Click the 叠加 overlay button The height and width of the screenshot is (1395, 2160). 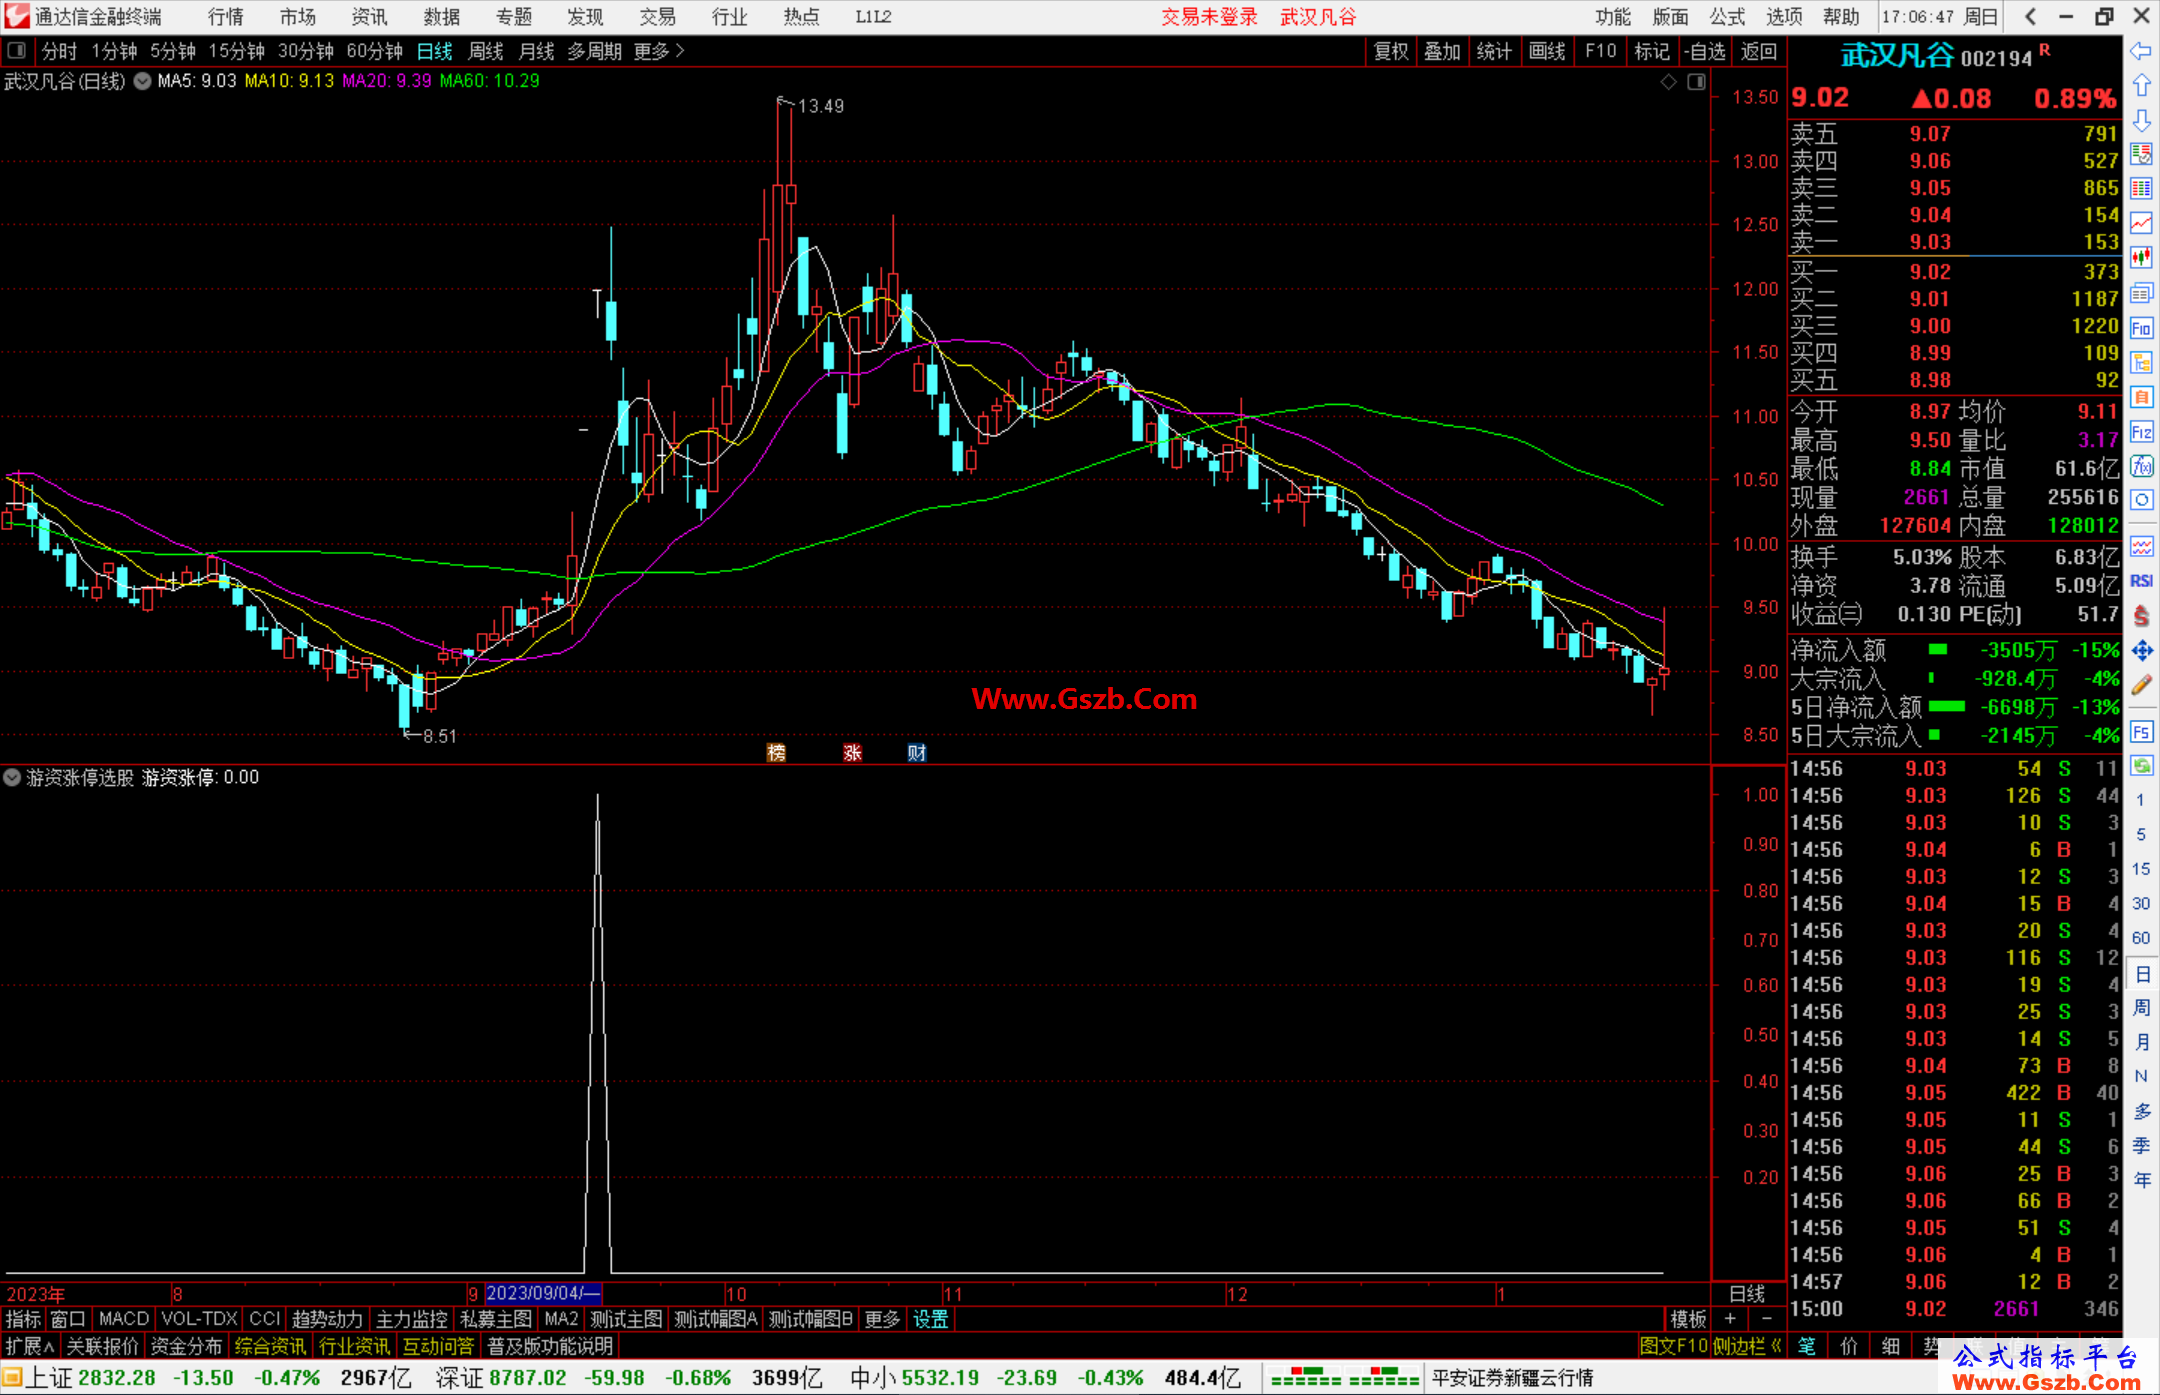(1442, 51)
